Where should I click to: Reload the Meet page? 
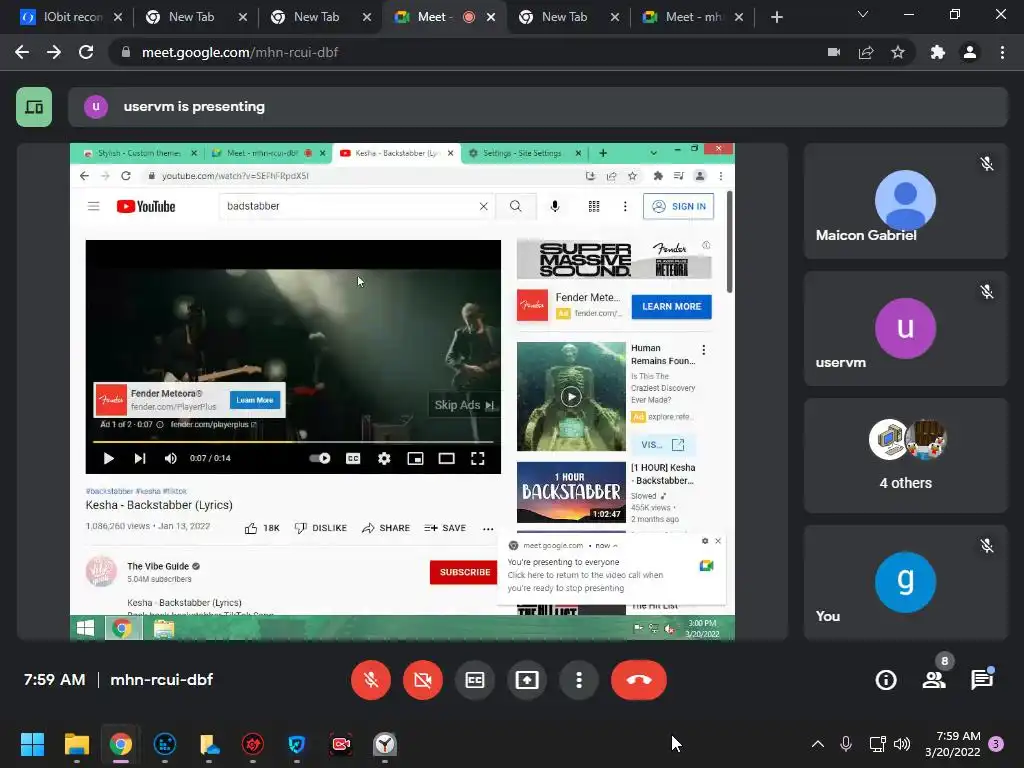[x=86, y=52]
